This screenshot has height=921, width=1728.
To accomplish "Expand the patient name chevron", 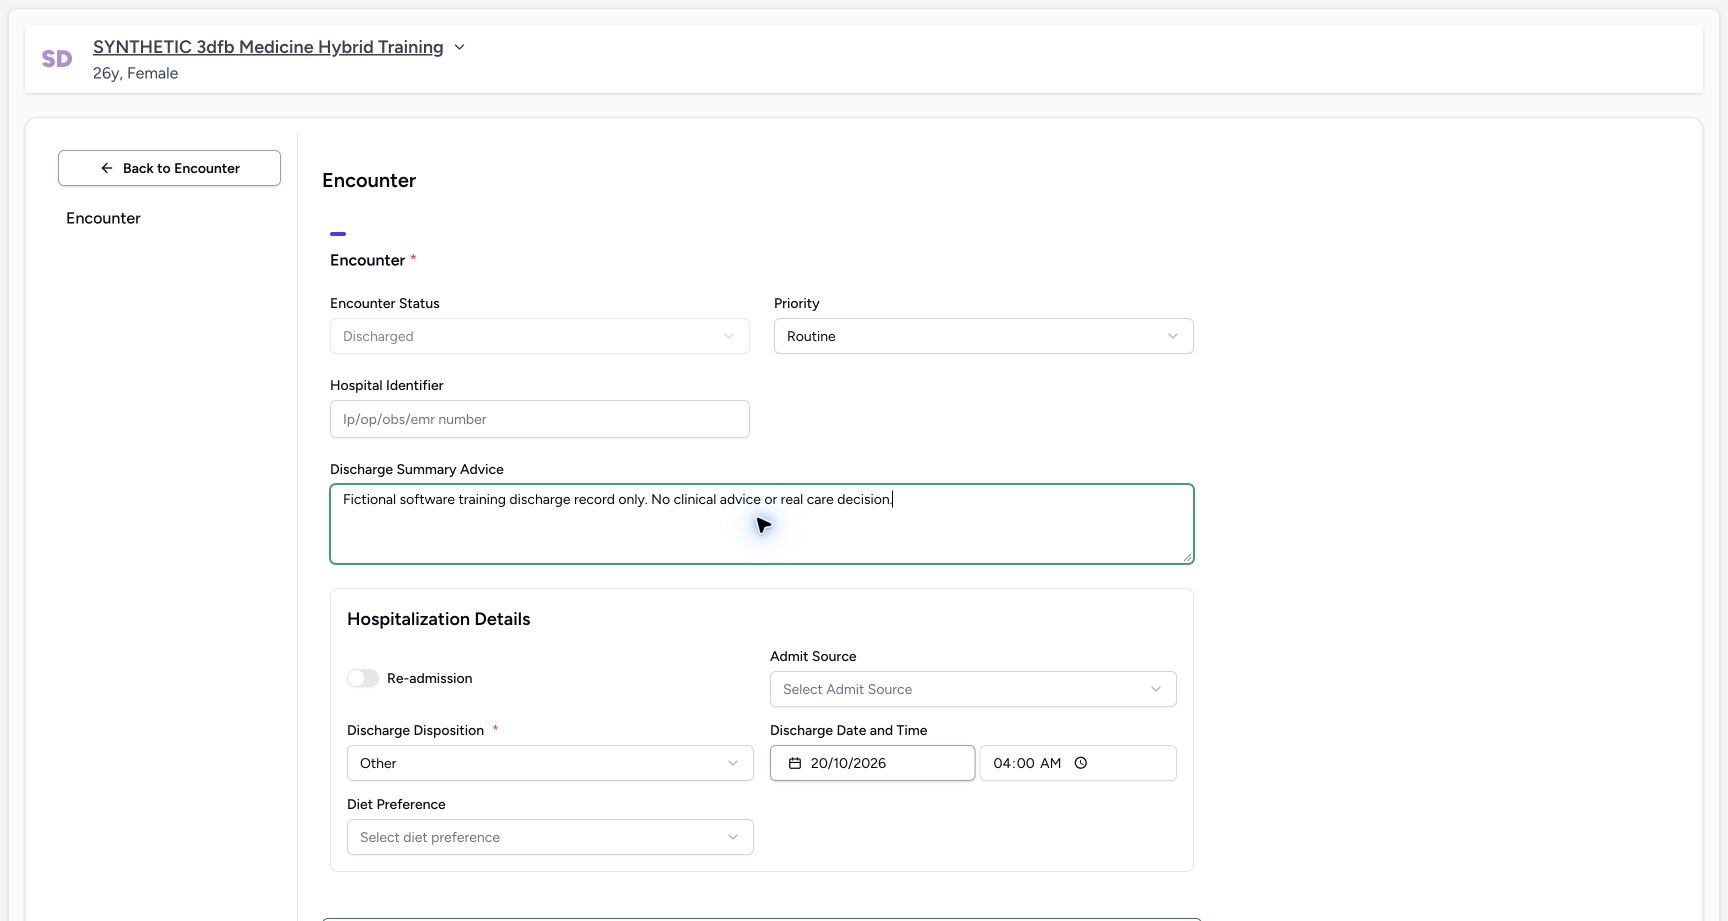I will (x=459, y=47).
